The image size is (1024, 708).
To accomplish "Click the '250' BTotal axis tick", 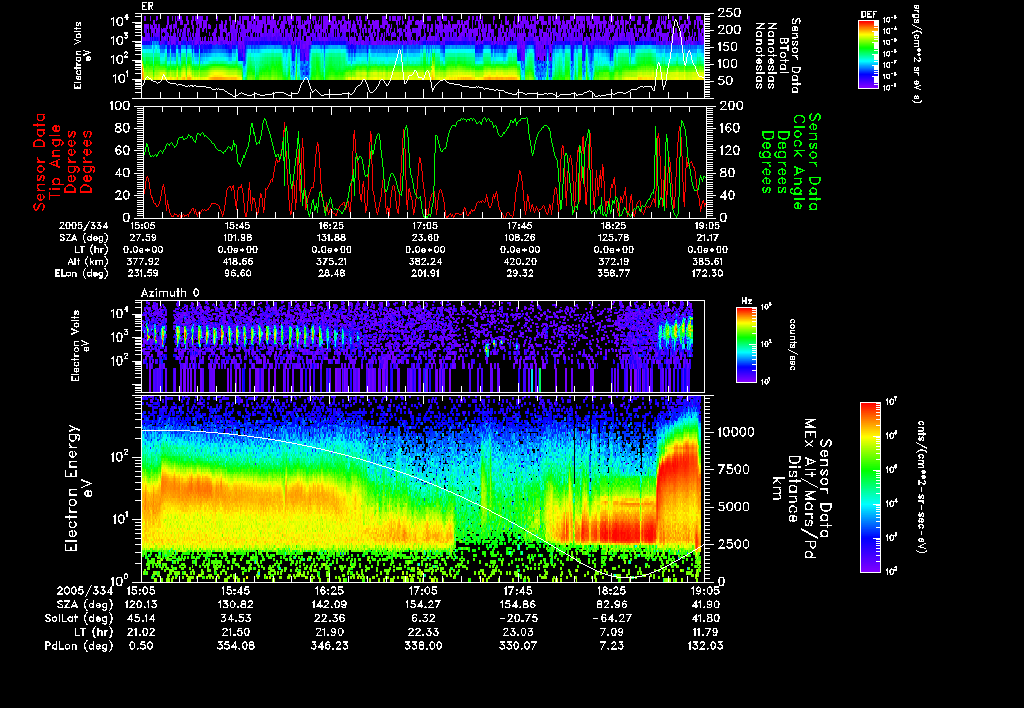I will click(729, 12).
